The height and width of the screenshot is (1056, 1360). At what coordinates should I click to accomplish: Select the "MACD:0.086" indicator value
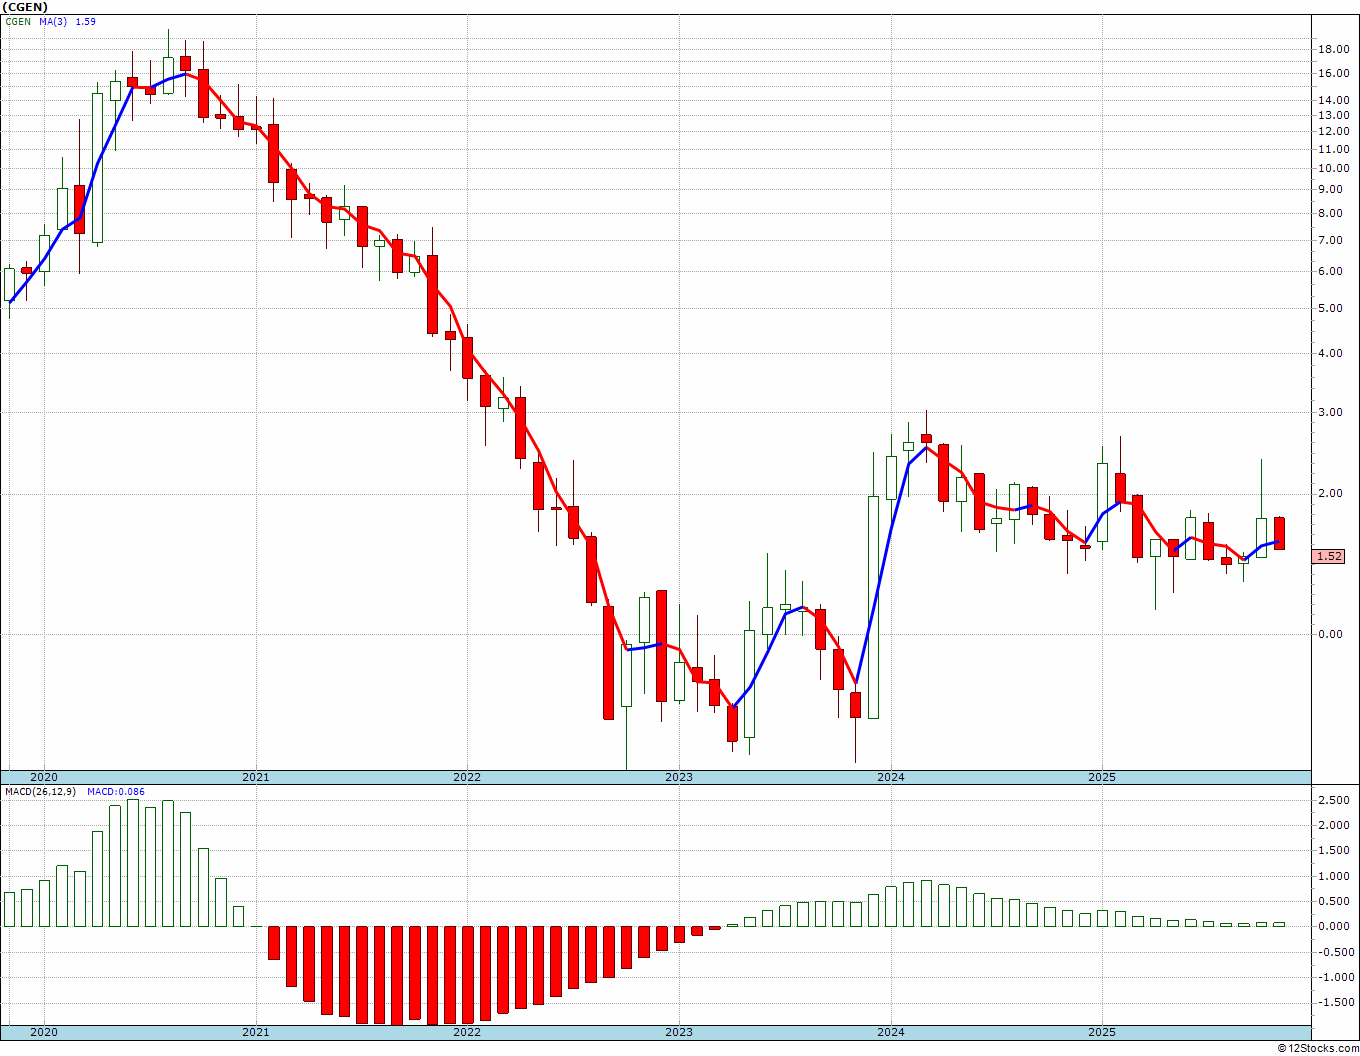click(x=116, y=792)
